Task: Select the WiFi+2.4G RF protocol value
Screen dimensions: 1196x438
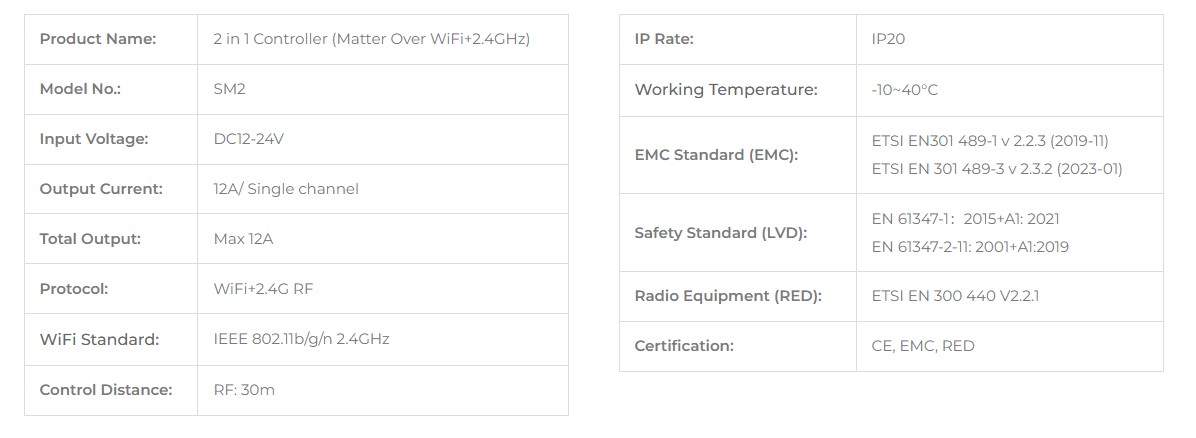Action: click(x=264, y=289)
